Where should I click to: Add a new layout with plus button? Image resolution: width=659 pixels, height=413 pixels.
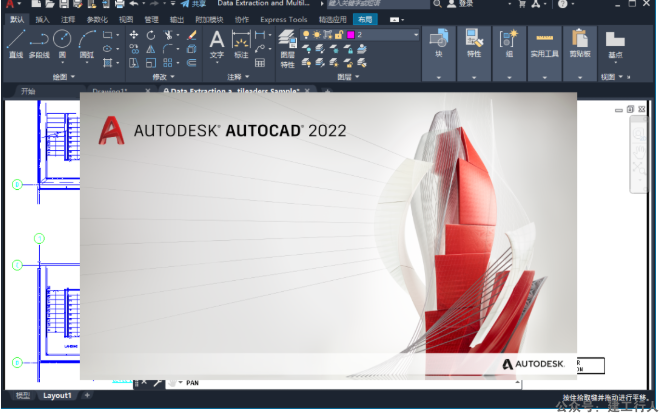[87, 395]
